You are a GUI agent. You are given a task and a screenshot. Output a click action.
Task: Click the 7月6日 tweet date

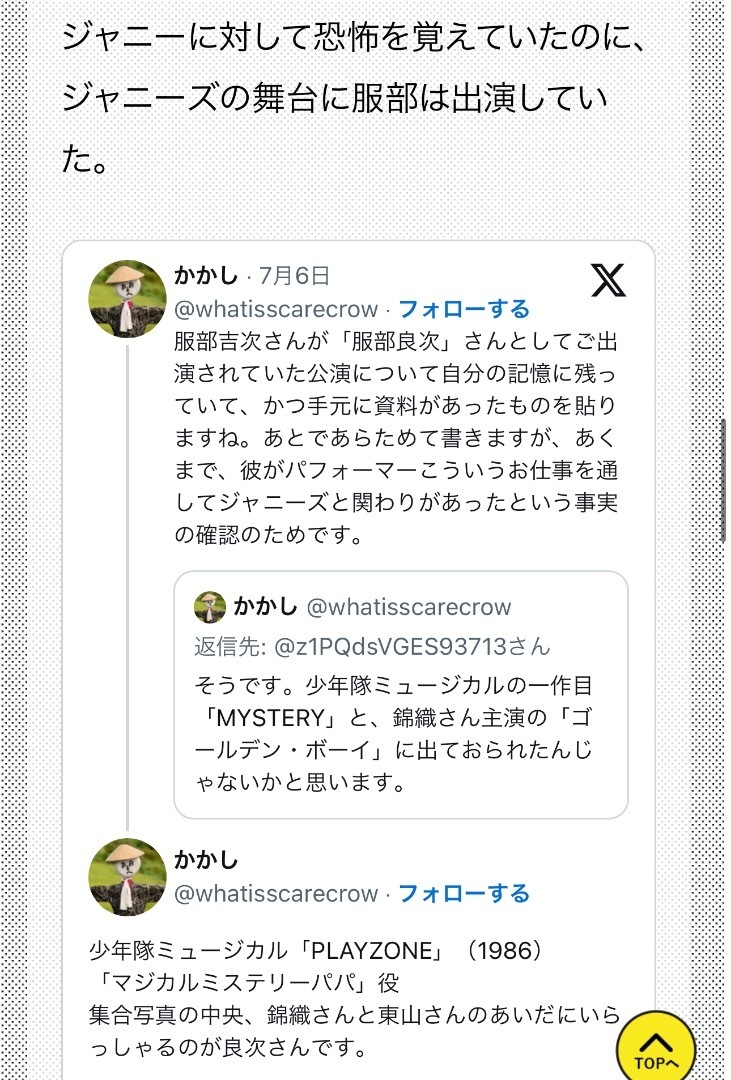click(294, 276)
